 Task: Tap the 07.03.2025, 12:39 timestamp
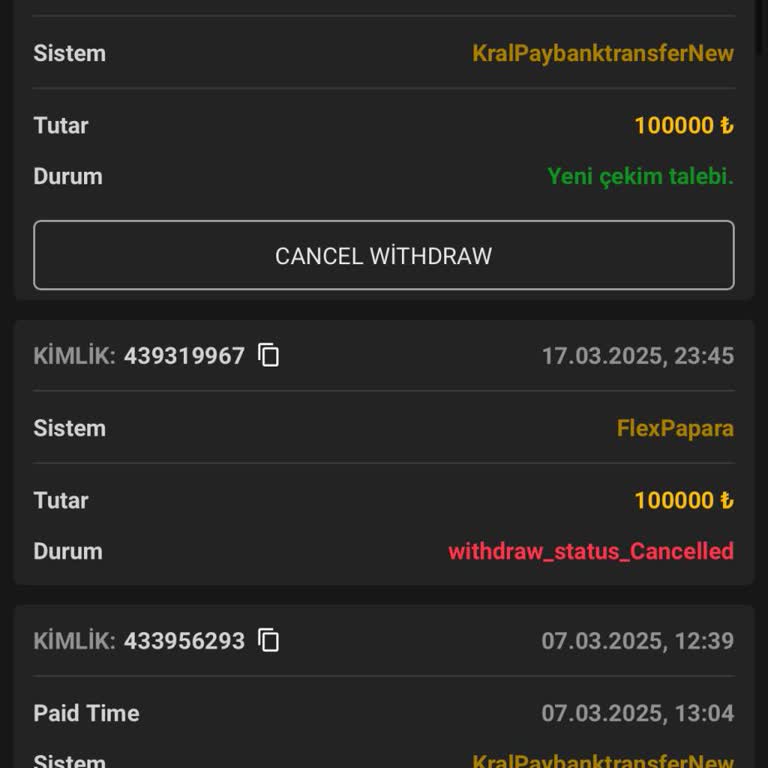click(637, 641)
